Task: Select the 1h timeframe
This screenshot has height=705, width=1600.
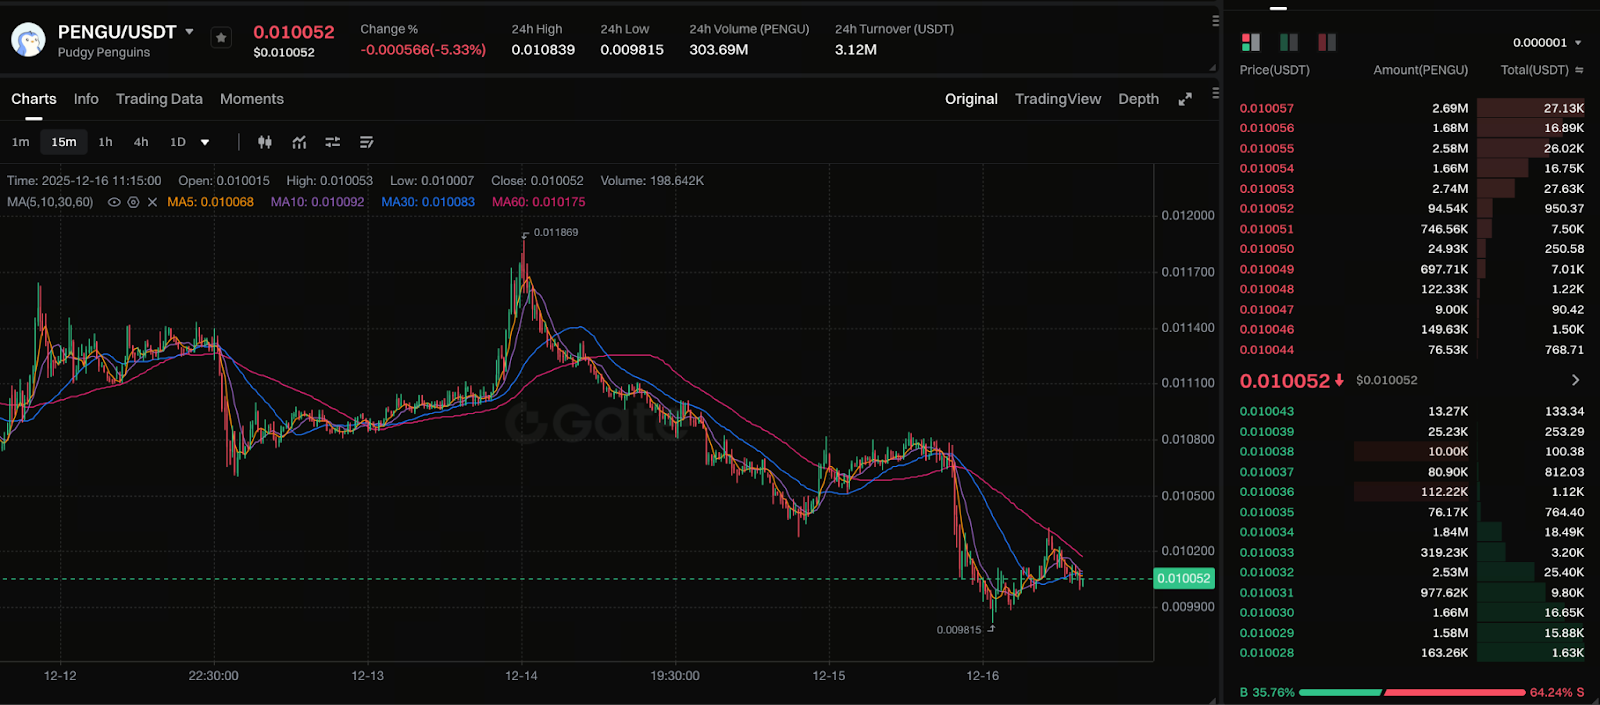Action: pyautogui.click(x=105, y=142)
